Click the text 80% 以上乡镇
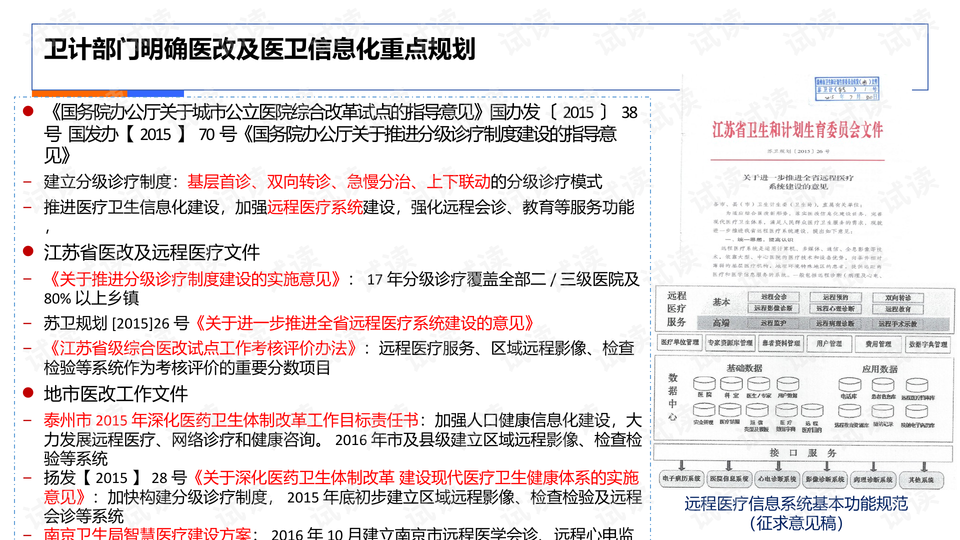960x540 pixels. tap(91, 298)
